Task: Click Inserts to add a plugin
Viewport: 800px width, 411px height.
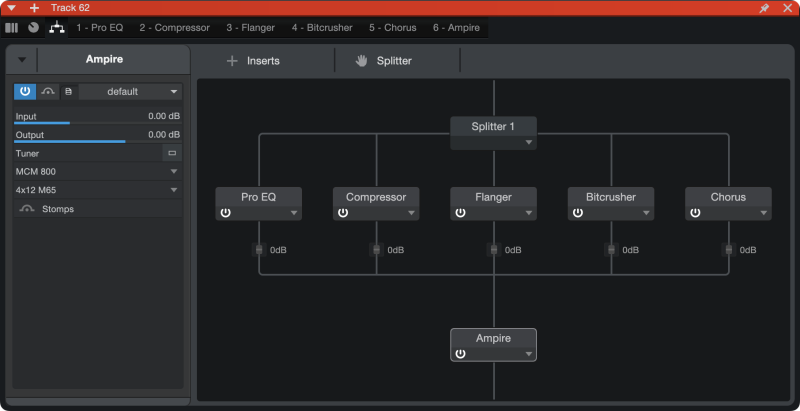Action: [253, 61]
